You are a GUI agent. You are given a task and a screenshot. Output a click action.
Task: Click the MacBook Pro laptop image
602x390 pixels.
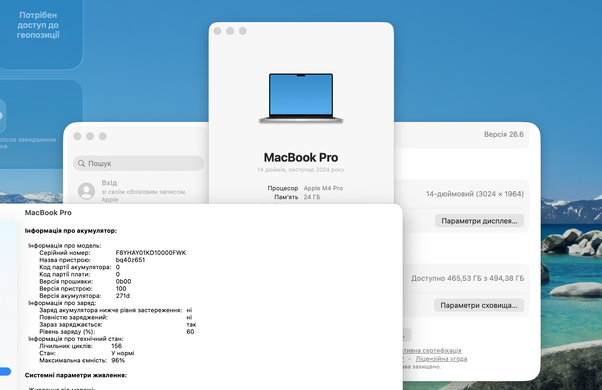coord(301,98)
